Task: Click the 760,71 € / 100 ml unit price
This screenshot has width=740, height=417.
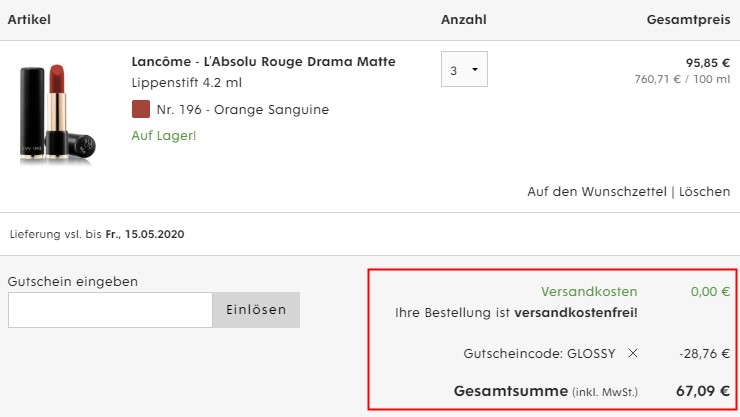Action: point(682,79)
